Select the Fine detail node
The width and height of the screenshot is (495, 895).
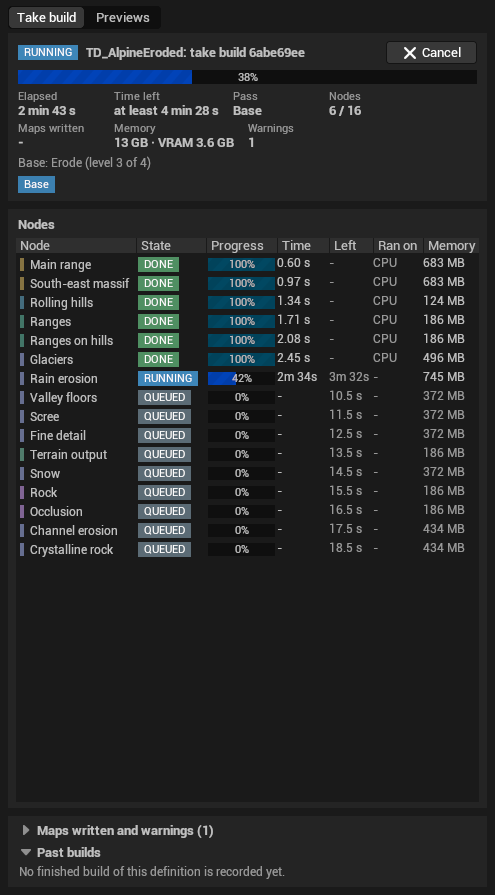(247, 435)
